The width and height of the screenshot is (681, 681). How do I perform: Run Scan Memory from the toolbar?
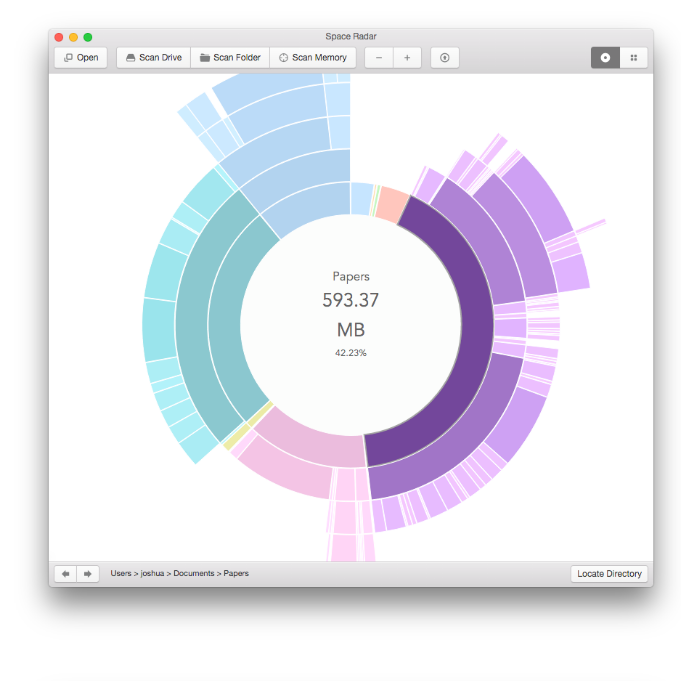[312, 58]
